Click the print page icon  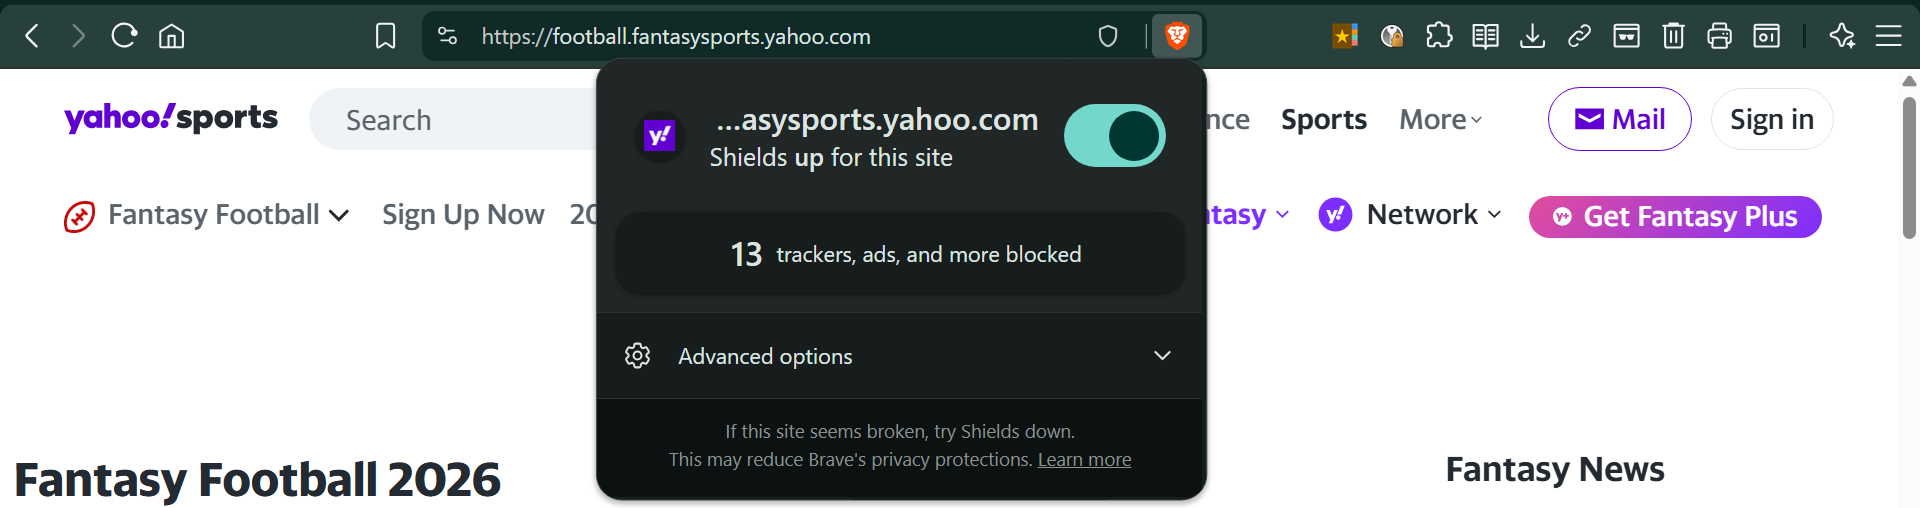pos(1719,37)
